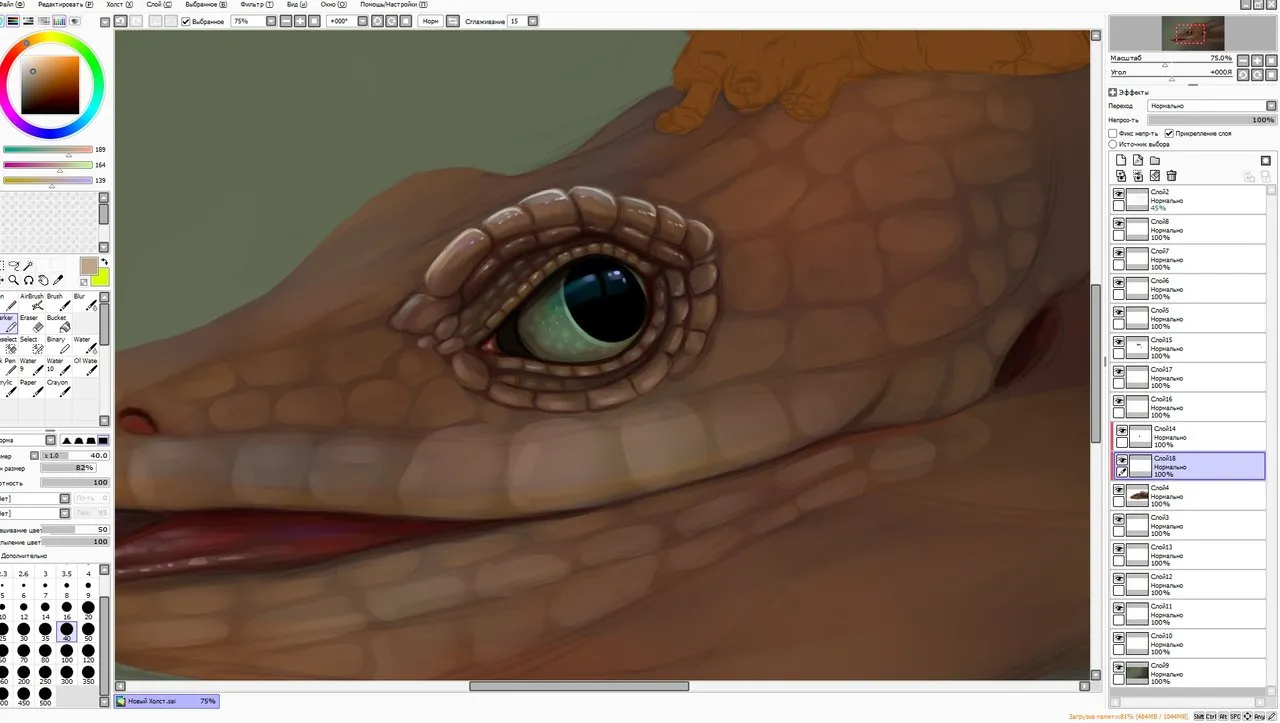This screenshot has height=723, width=1280.
Task: Expand the Эффекты section
Action: [1113, 92]
